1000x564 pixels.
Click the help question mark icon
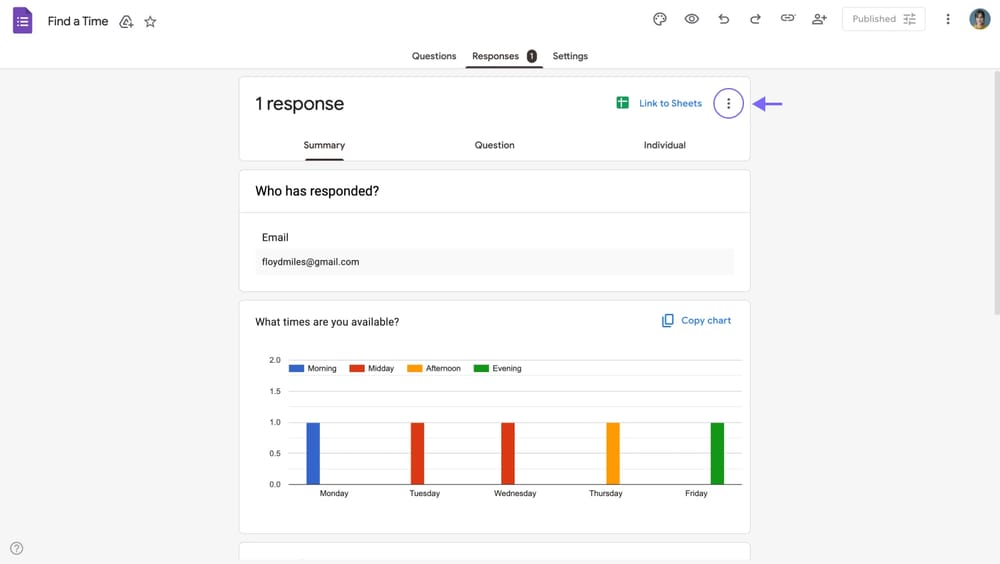tap(16, 548)
